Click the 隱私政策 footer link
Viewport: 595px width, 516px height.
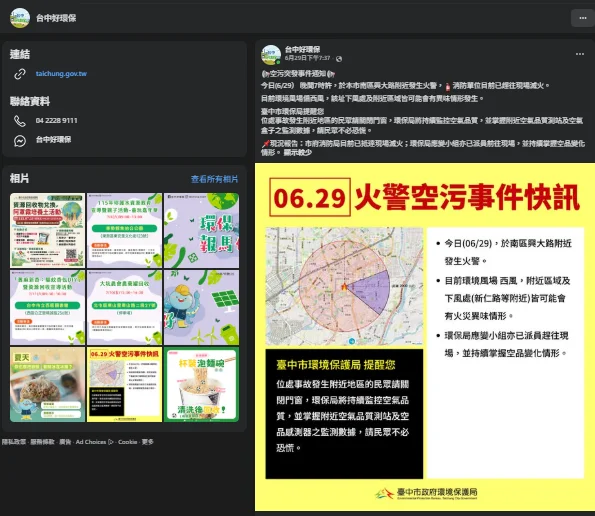point(14,442)
